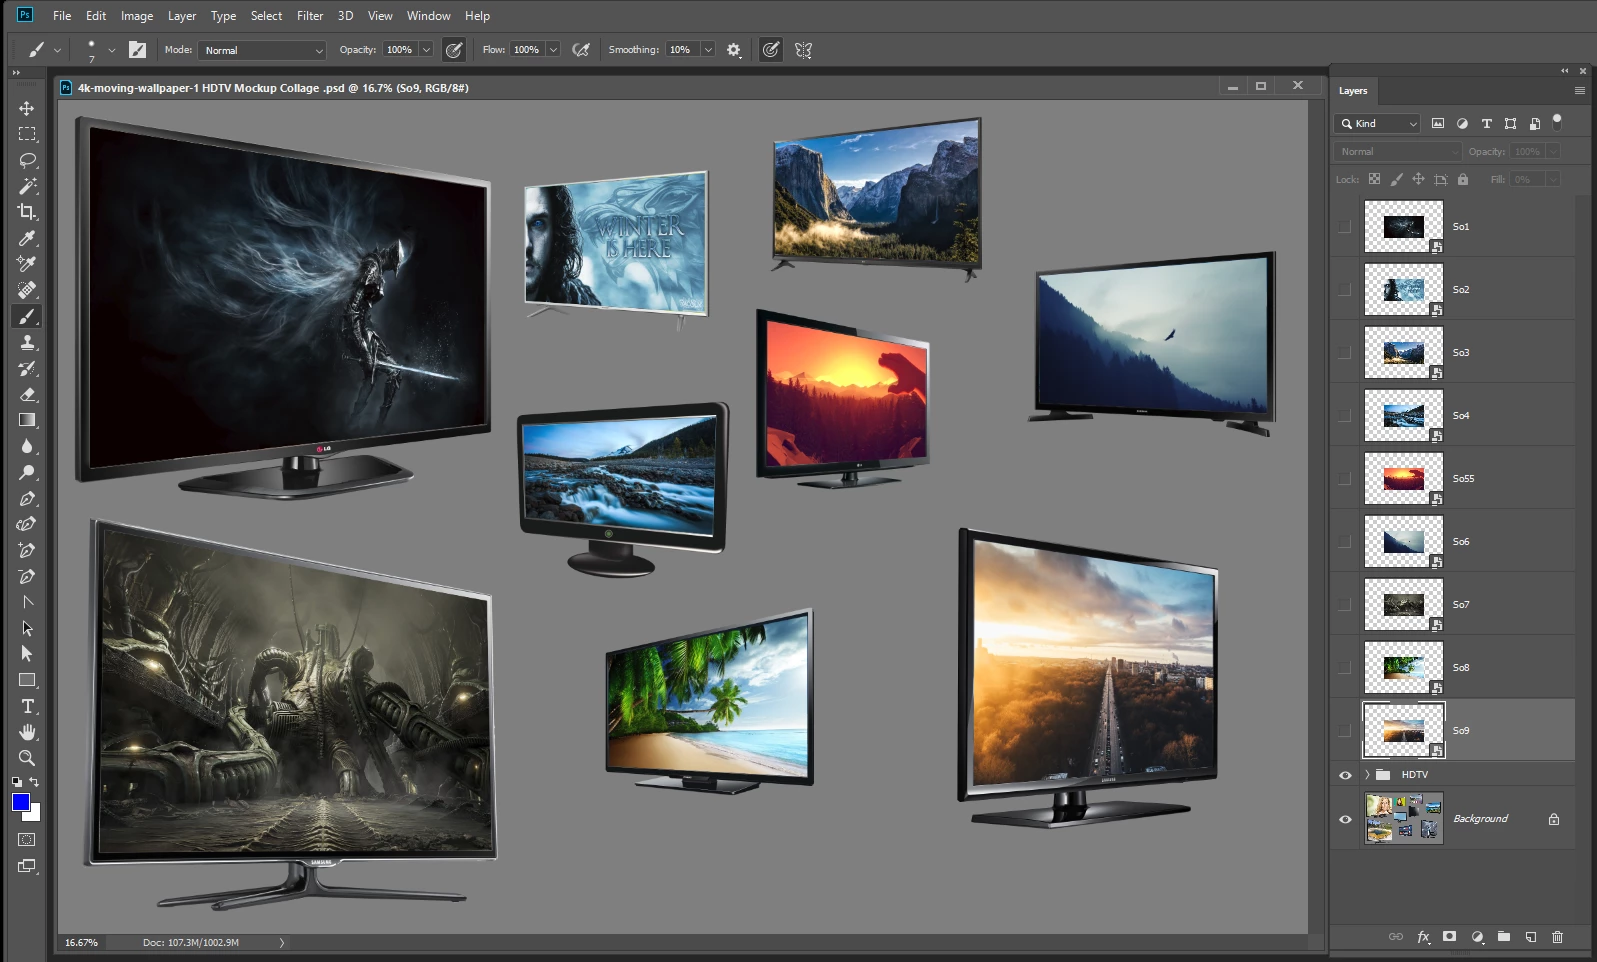Select the Zoom tool
This screenshot has width=1597, height=962.
[x=27, y=758]
